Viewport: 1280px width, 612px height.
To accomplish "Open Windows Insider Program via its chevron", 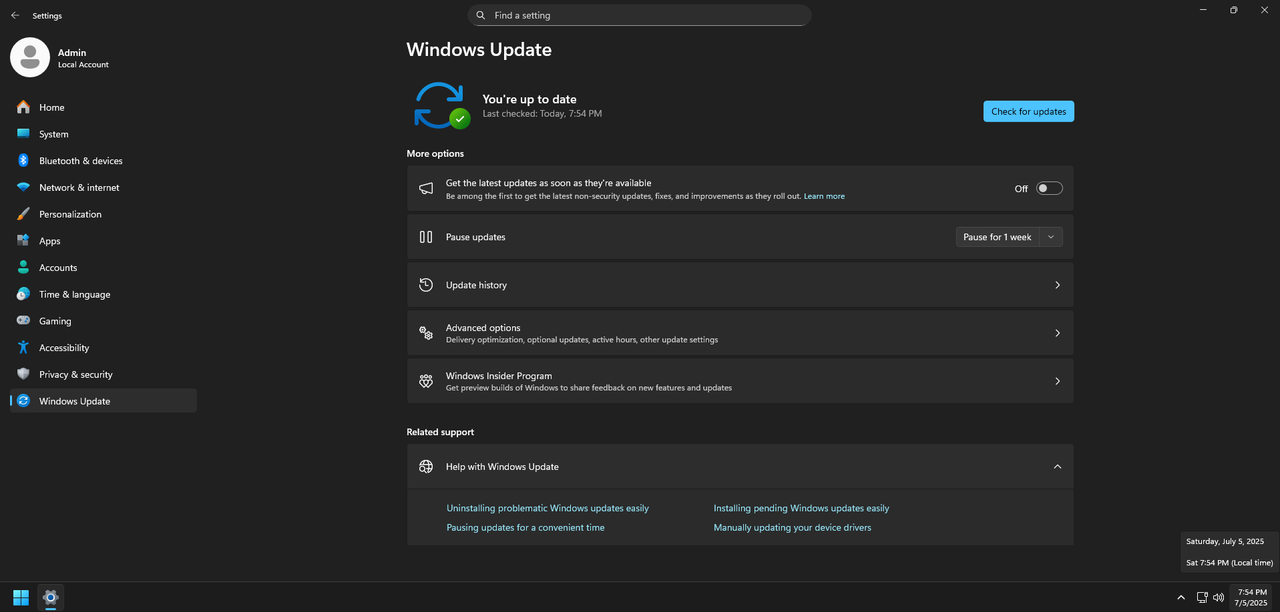I will click(x=1057, y=381).
